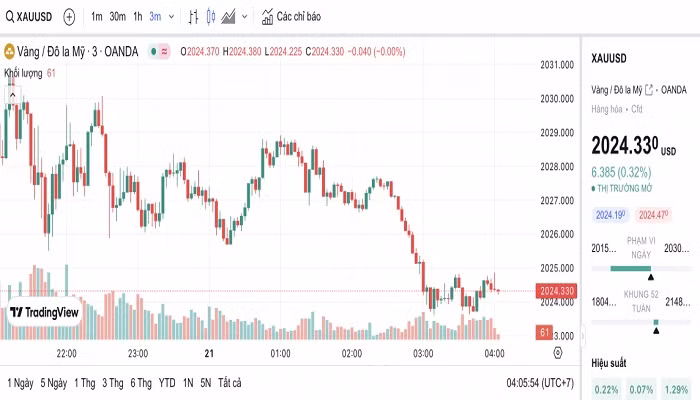The height and width of the screenshot is (400, 700).
Task: Open the indicators icon in toolbar
Action: [x=267, y=17]
